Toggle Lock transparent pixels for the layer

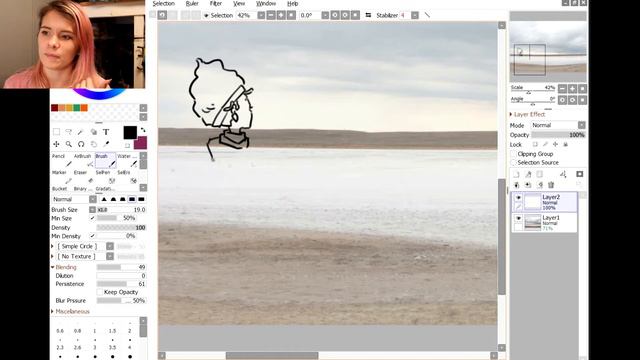[x=535, y=144]
